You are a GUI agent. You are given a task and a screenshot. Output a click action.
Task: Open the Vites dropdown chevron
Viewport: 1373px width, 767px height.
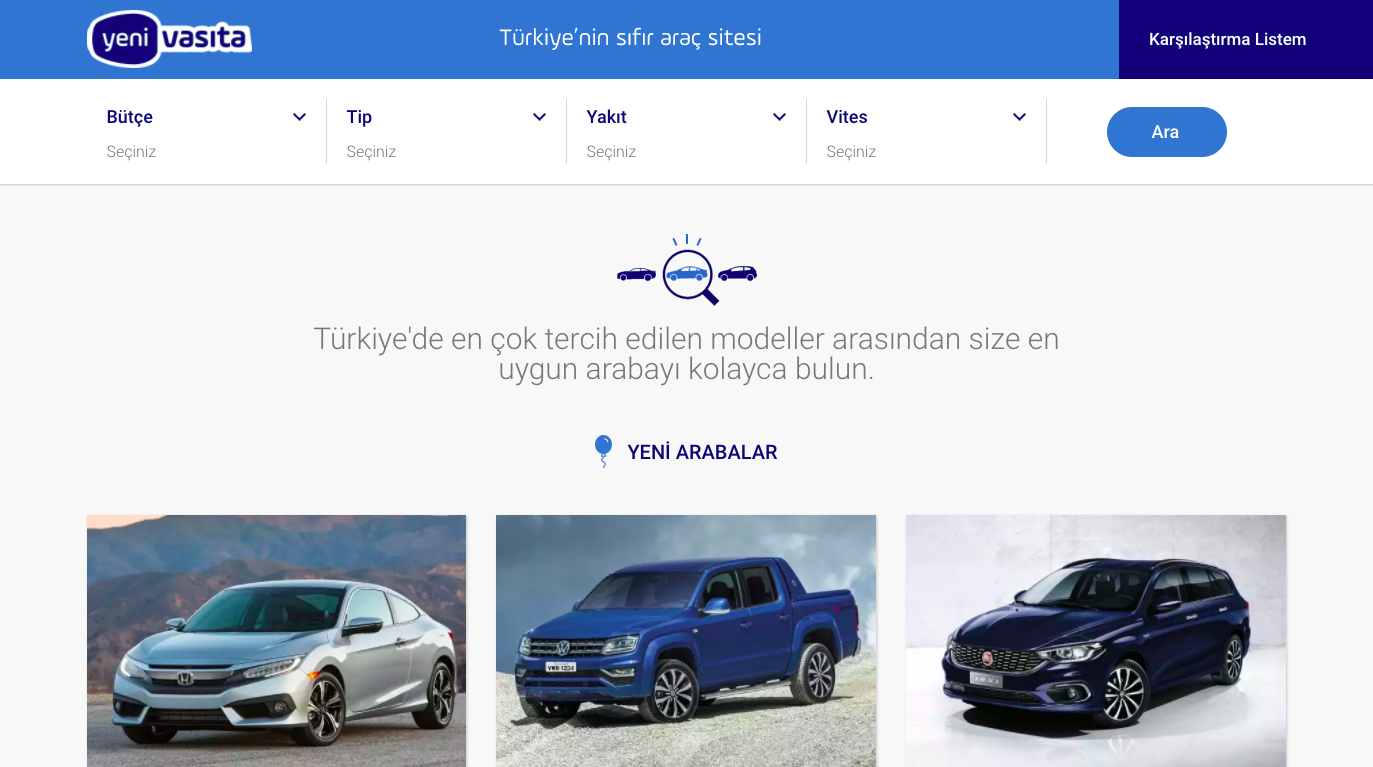1019,117
